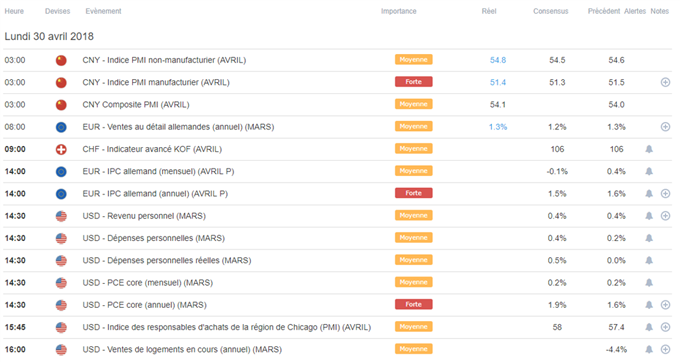Add note plus icon for Ventes de logements row
Viewport: 680px width, 362px height.
pyautogui.click(x=665, y=349)
